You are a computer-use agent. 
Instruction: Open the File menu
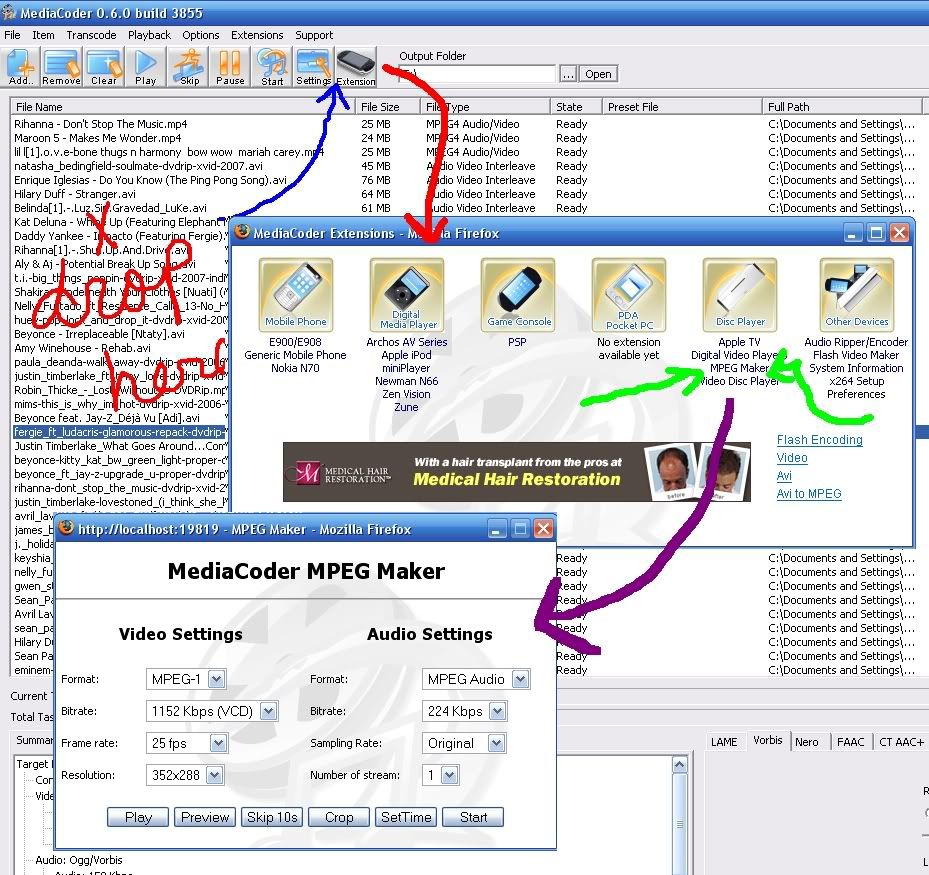tap(12, 35)
